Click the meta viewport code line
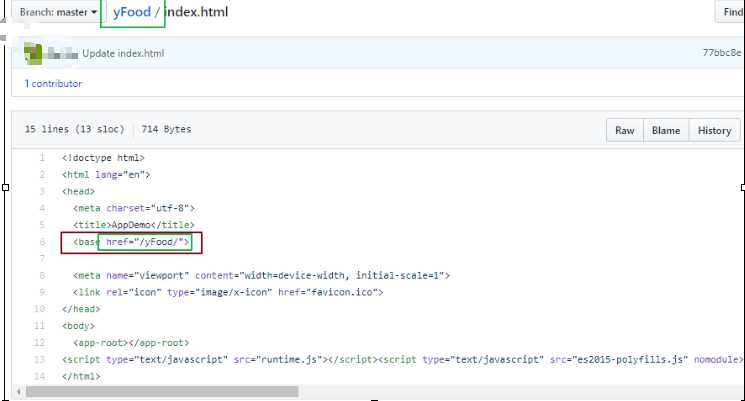This screenshot has width=745, height=401. tap(261, 276)
